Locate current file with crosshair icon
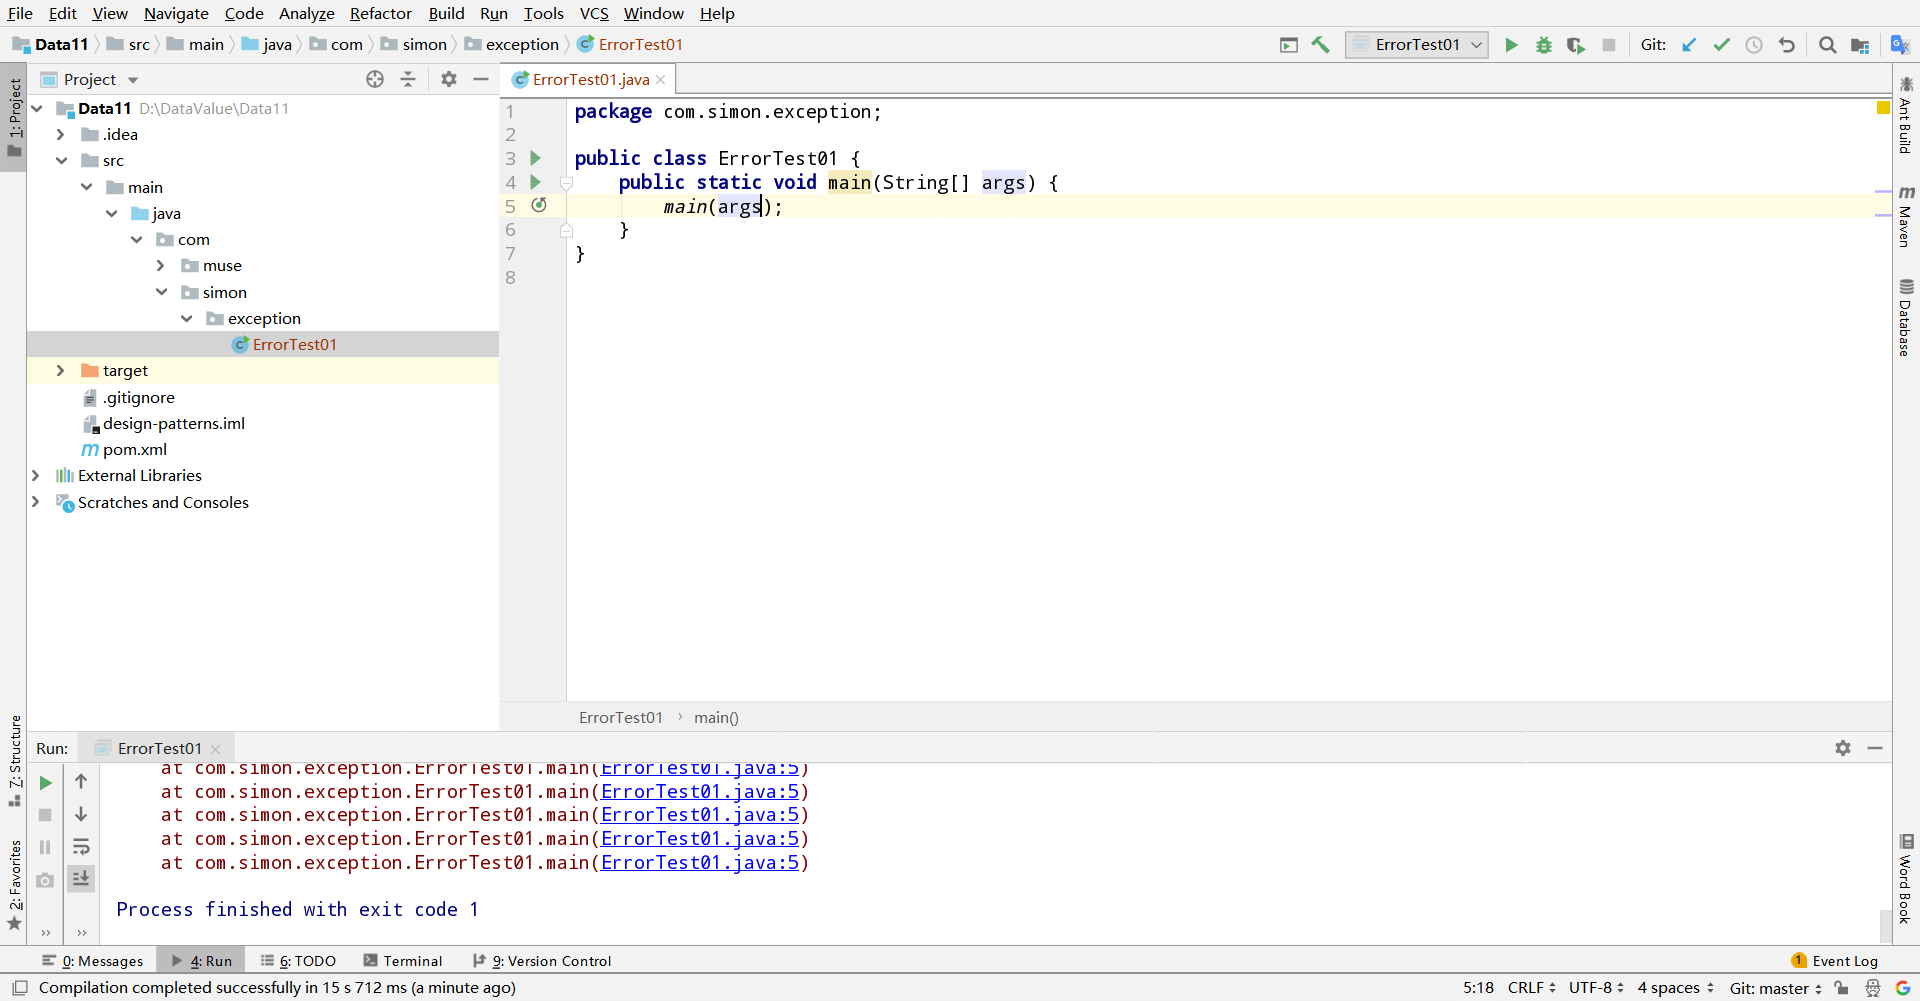Viewport: 1920px width, 1001px height. coord(375,79)
